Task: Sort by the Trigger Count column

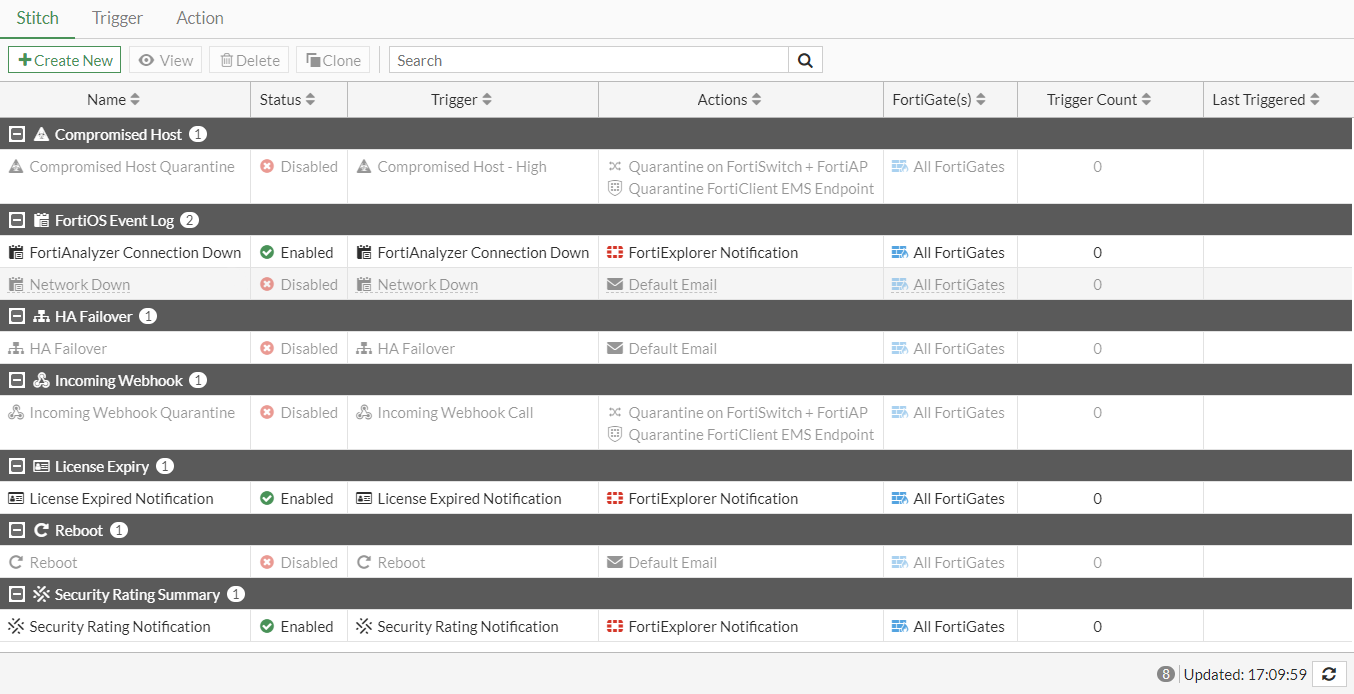Action: (1099, 99)
